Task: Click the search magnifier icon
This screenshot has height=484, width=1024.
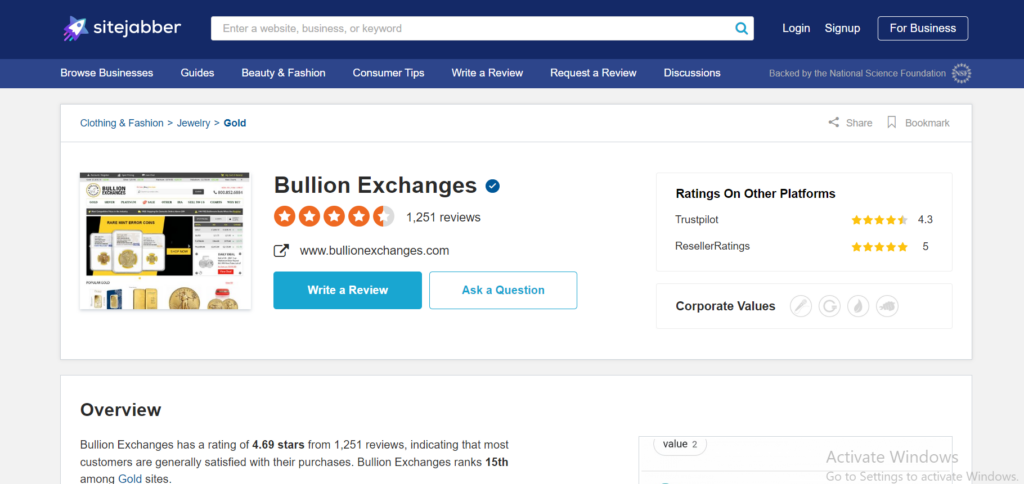Action: tap(741, 28)
